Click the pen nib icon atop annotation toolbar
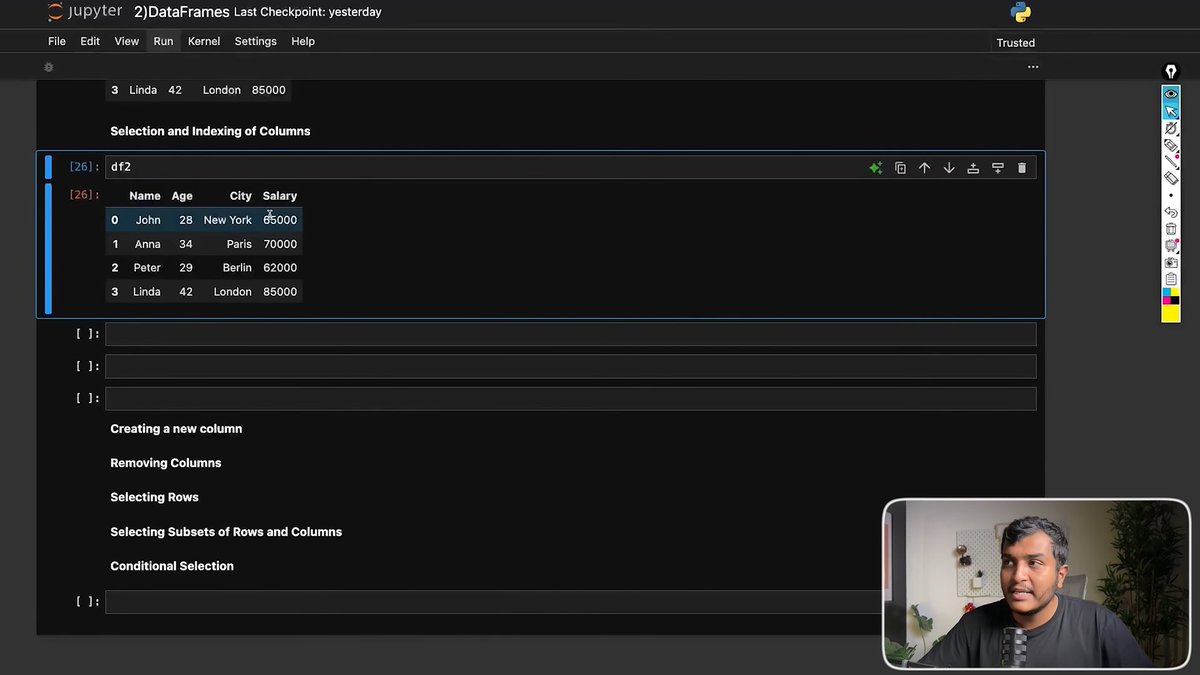The width and height of the screenshot is (1200, 675). [x=1170, y=72]
